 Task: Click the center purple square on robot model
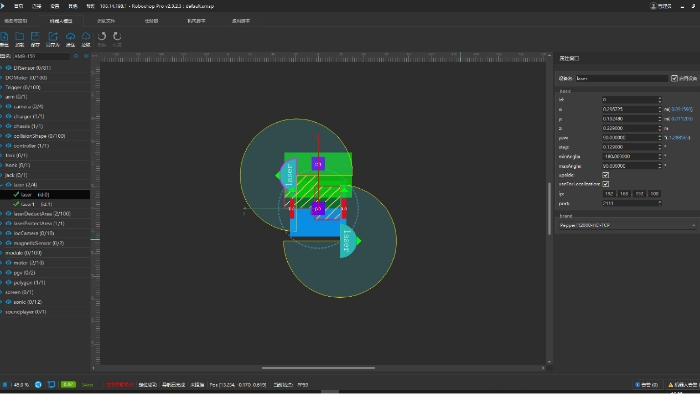[x=318, y=208]
